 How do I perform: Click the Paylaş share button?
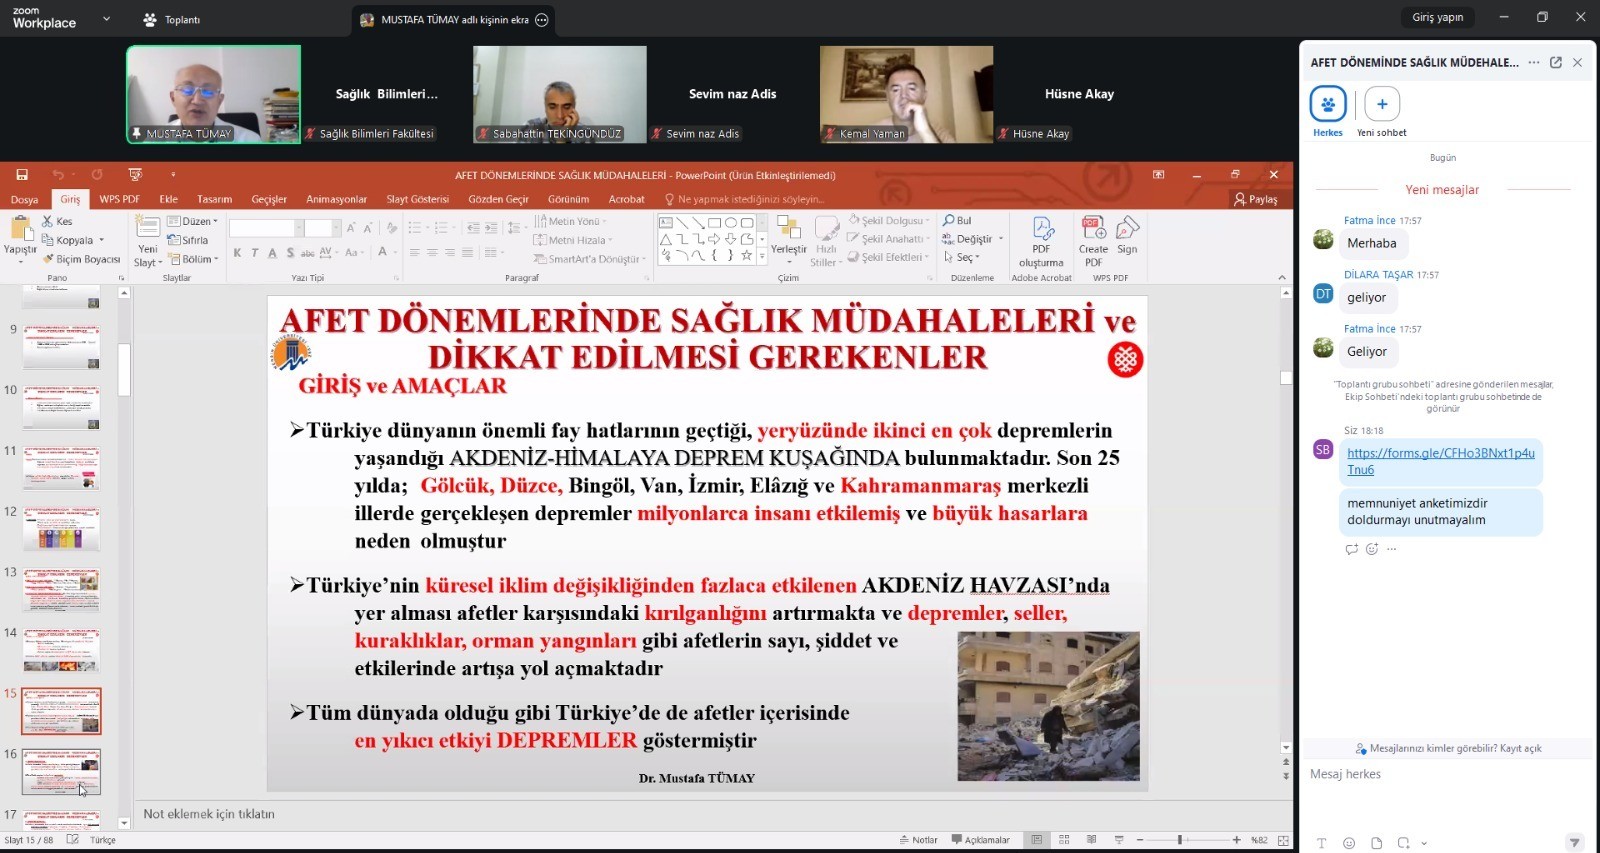coord(1256,199)
